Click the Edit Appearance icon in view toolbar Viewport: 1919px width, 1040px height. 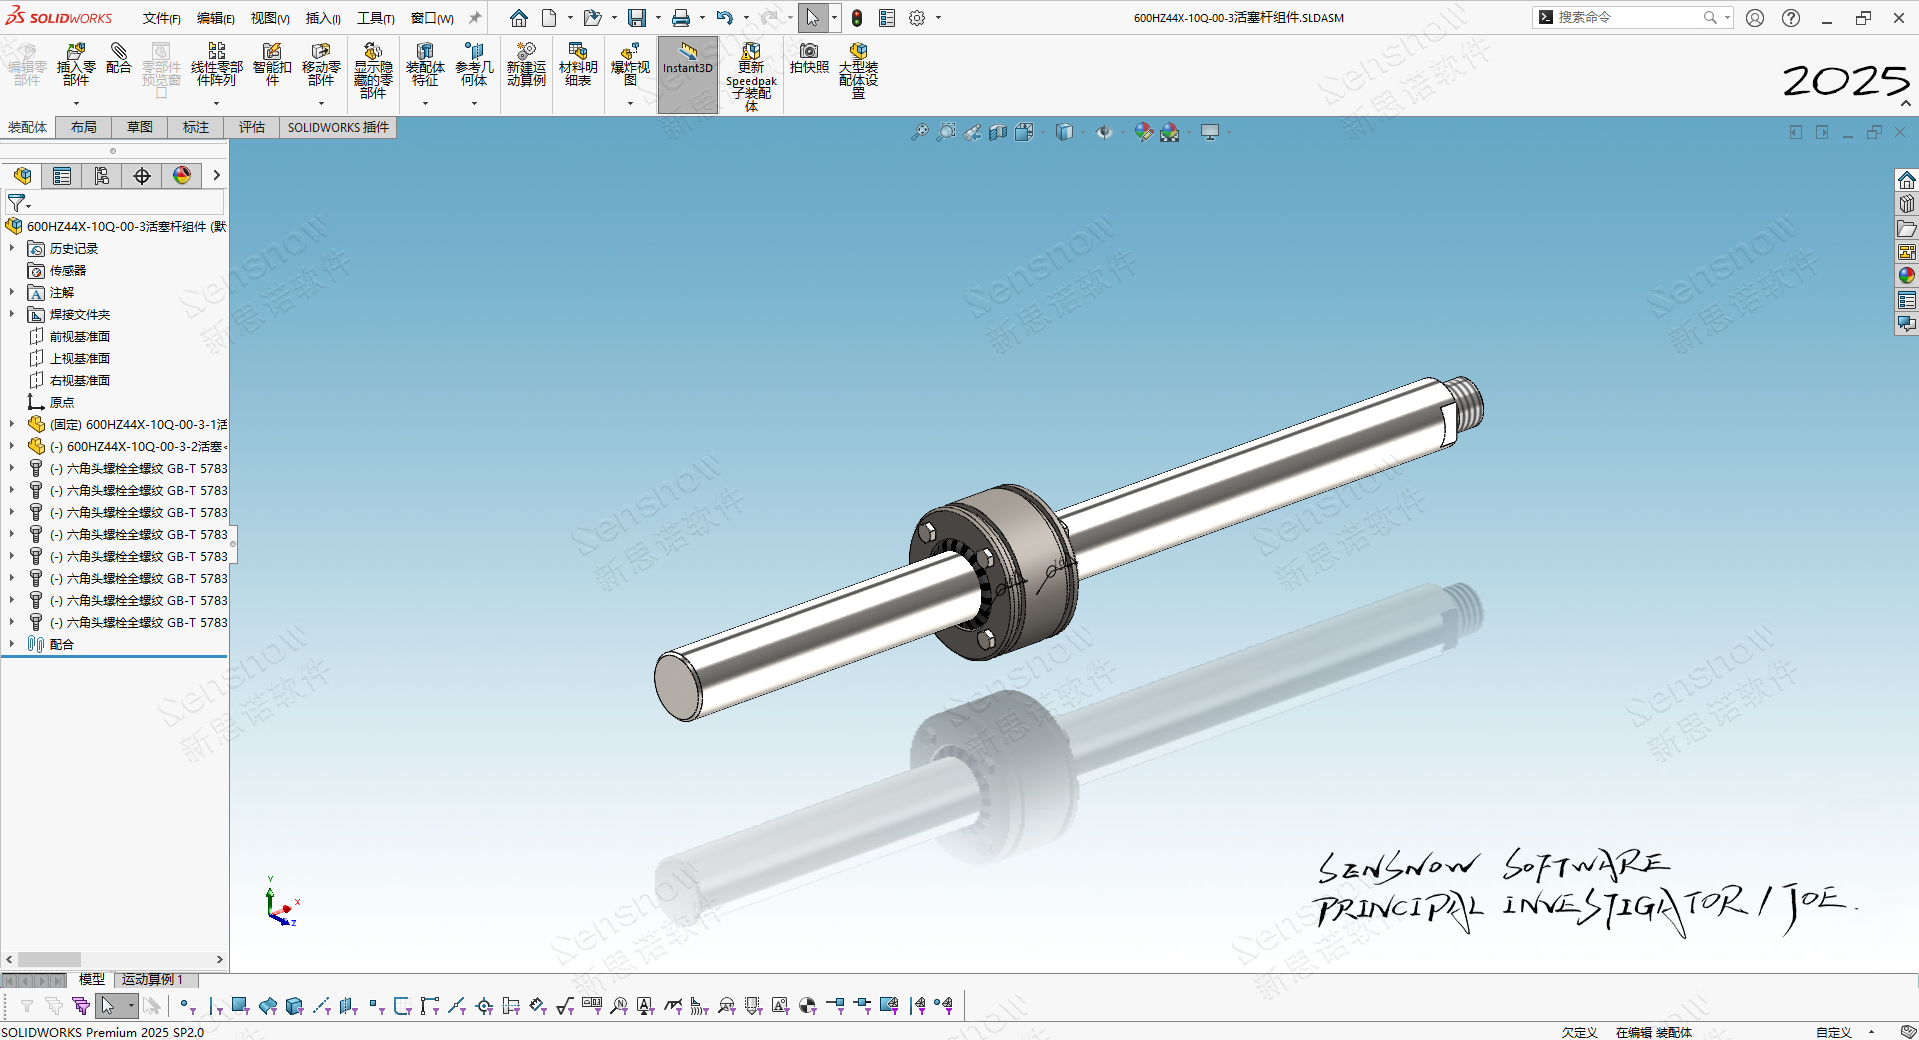click(x=1143, y=132)
